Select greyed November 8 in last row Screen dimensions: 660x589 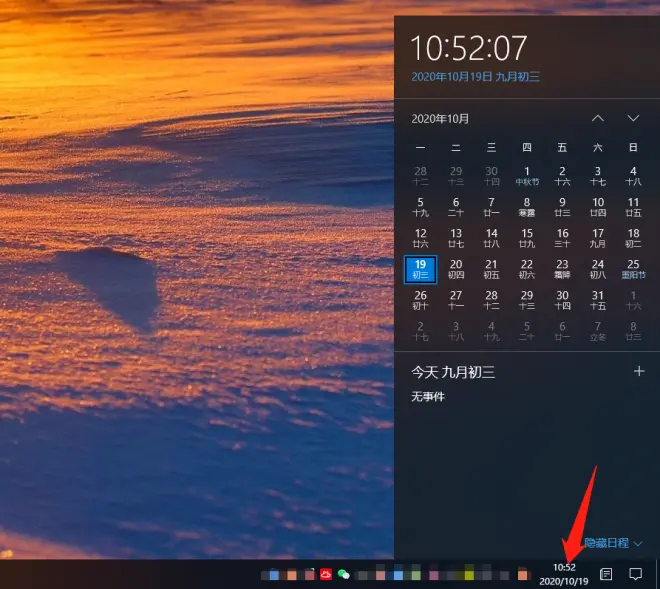tap(633, 331)
